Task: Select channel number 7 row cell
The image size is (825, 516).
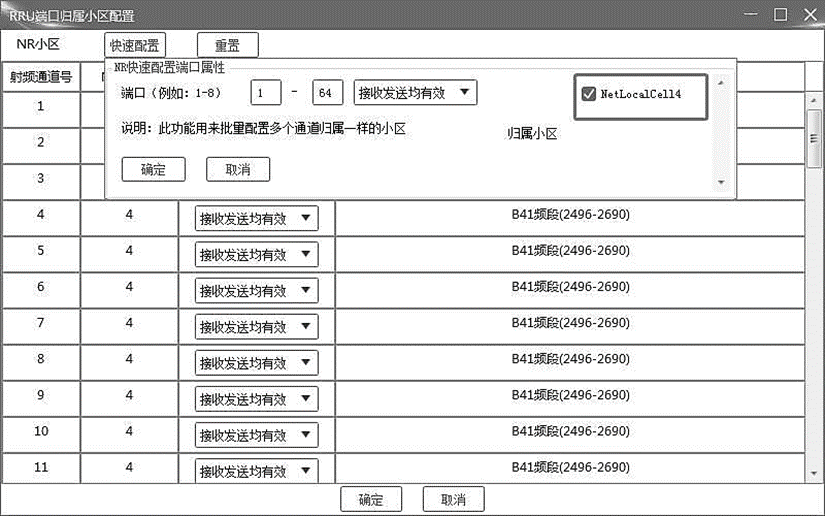Action: point(41,326)
